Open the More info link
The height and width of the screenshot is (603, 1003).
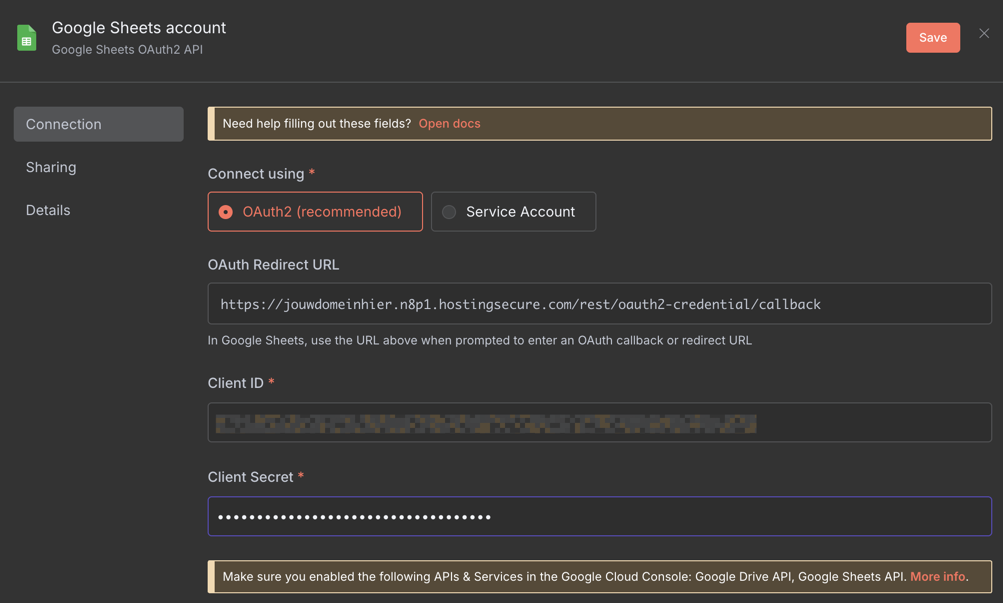(937, 576)
